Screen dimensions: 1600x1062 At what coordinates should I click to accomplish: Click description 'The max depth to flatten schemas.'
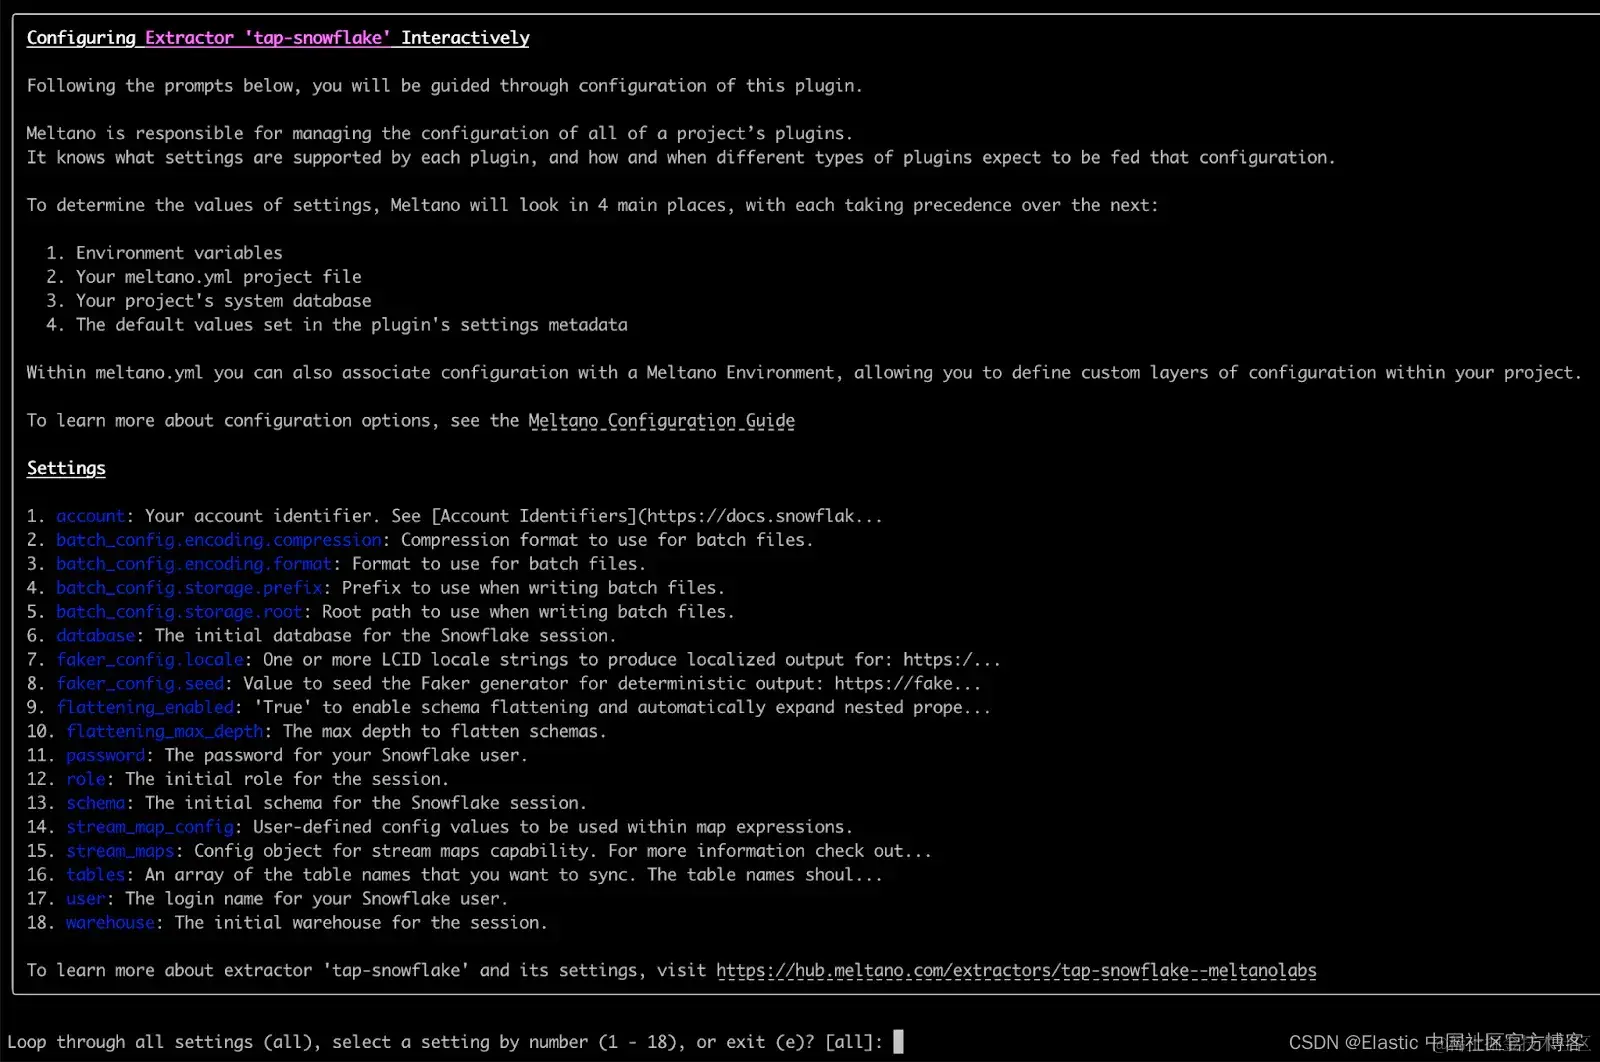click(445, 732)
